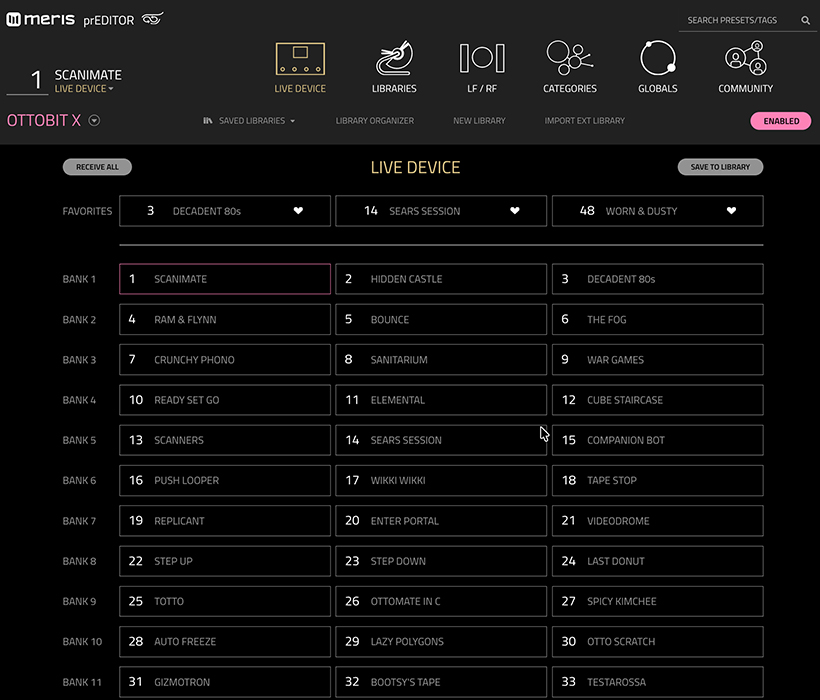
Task: Select preset 5 Bounce
Action: (x=441, y=319)
